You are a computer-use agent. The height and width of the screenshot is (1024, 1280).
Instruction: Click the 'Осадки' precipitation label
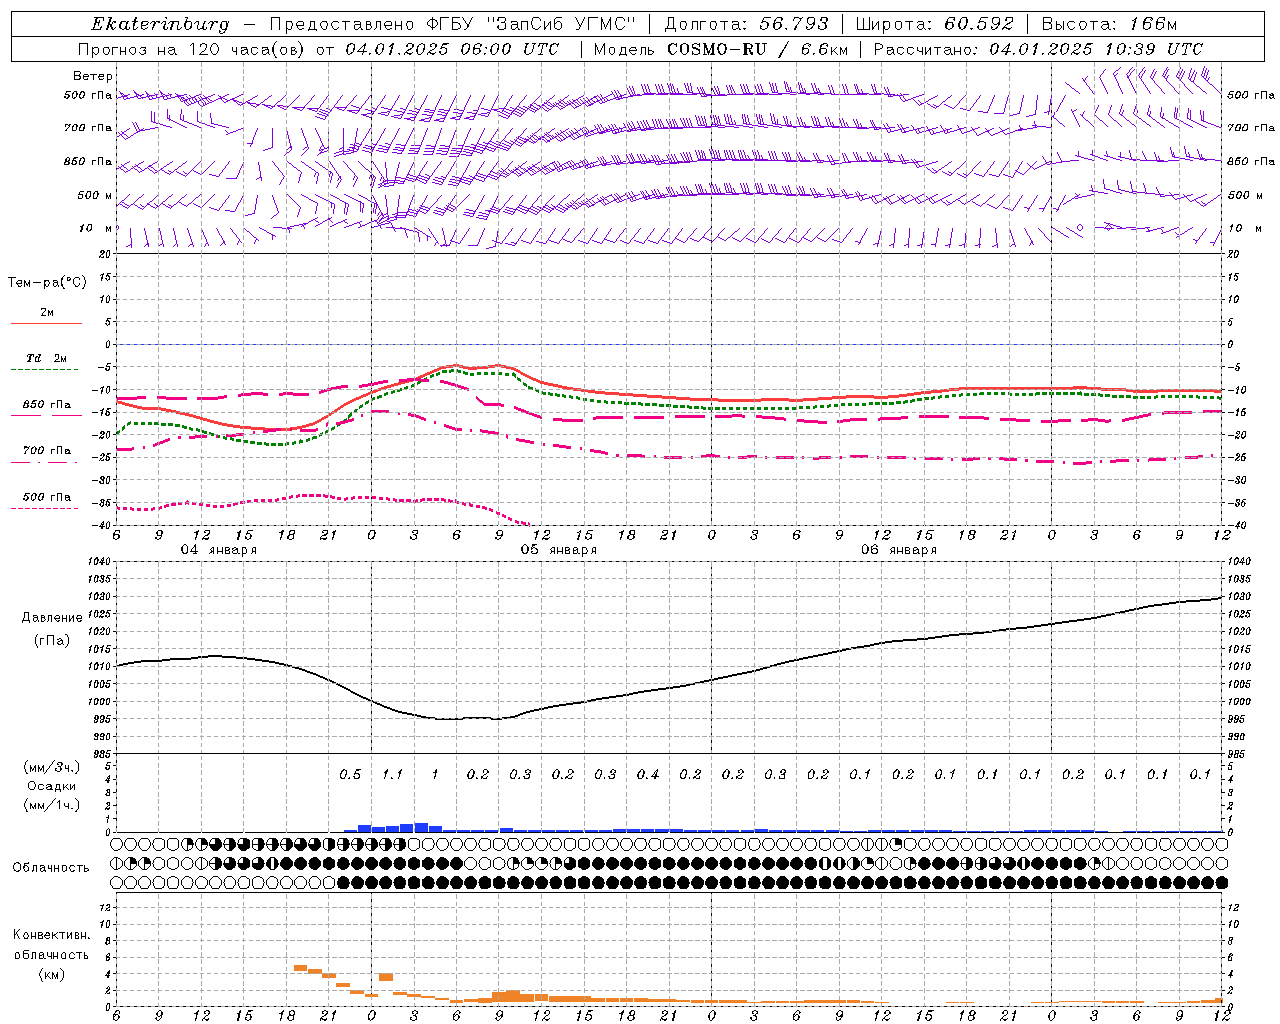51,786
